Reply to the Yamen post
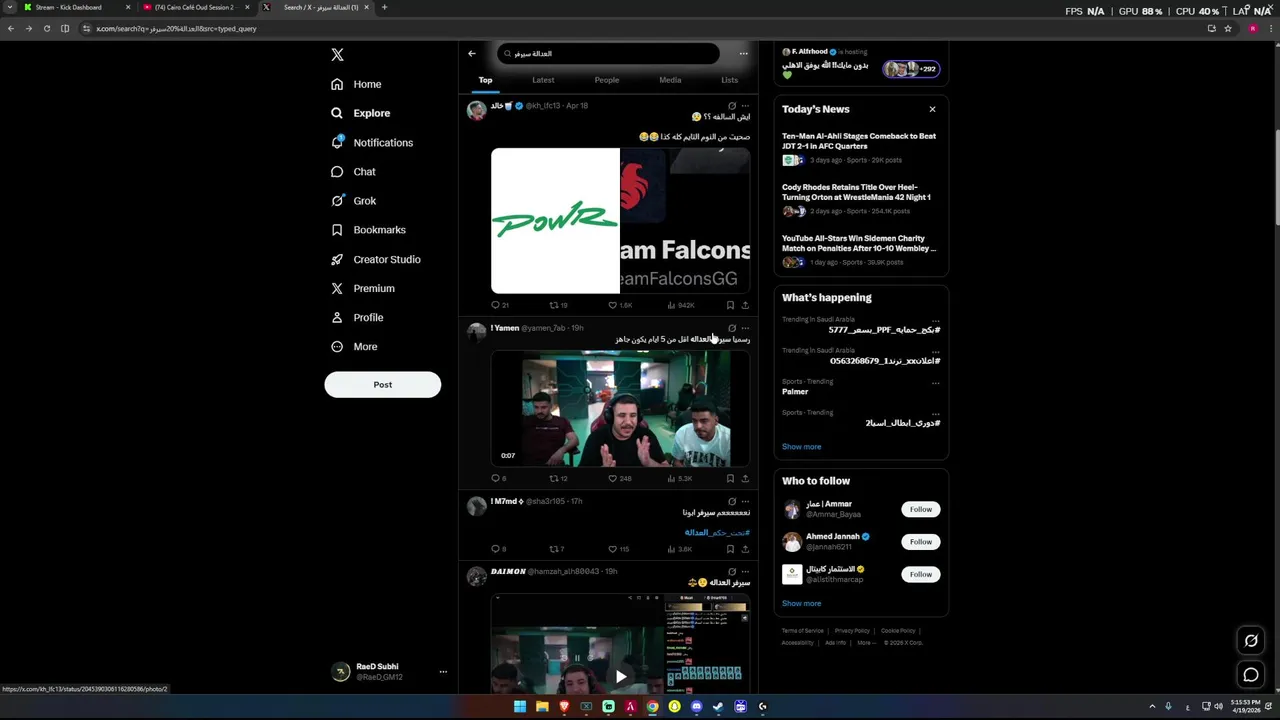 coord(499,478)
